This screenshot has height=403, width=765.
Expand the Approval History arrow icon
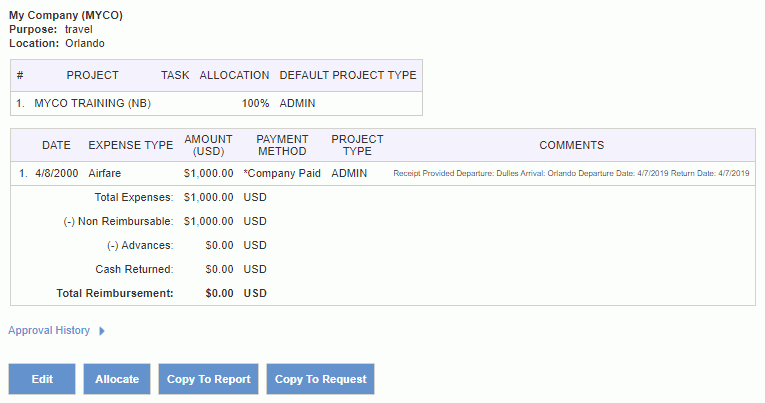[x=102, y=331]
